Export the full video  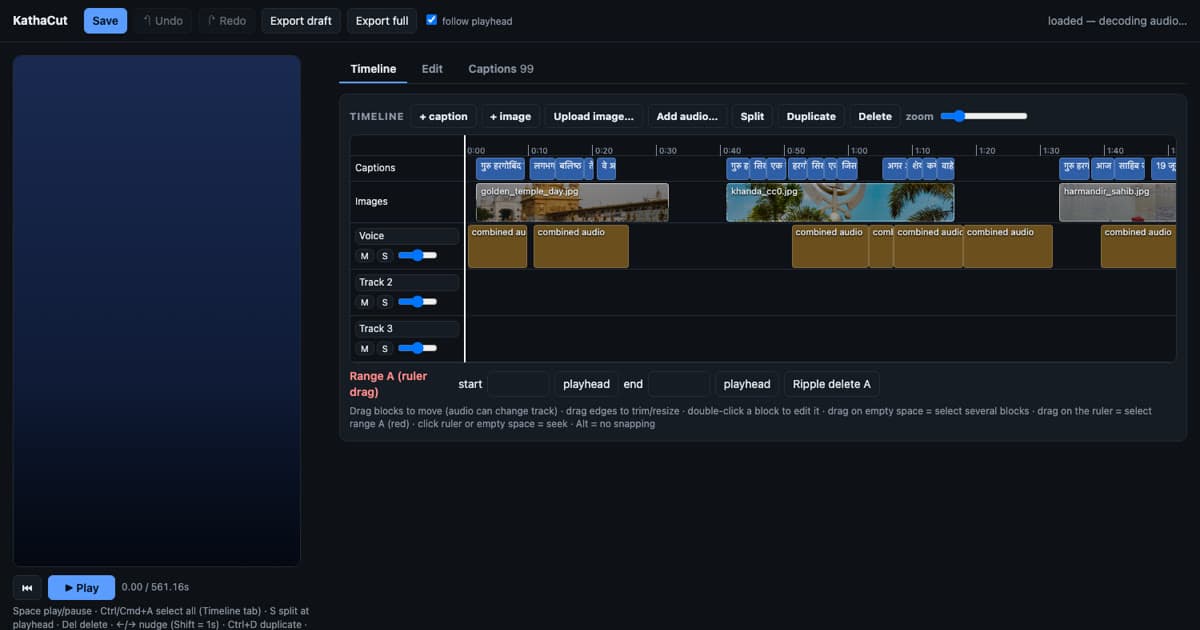(382, 21)
